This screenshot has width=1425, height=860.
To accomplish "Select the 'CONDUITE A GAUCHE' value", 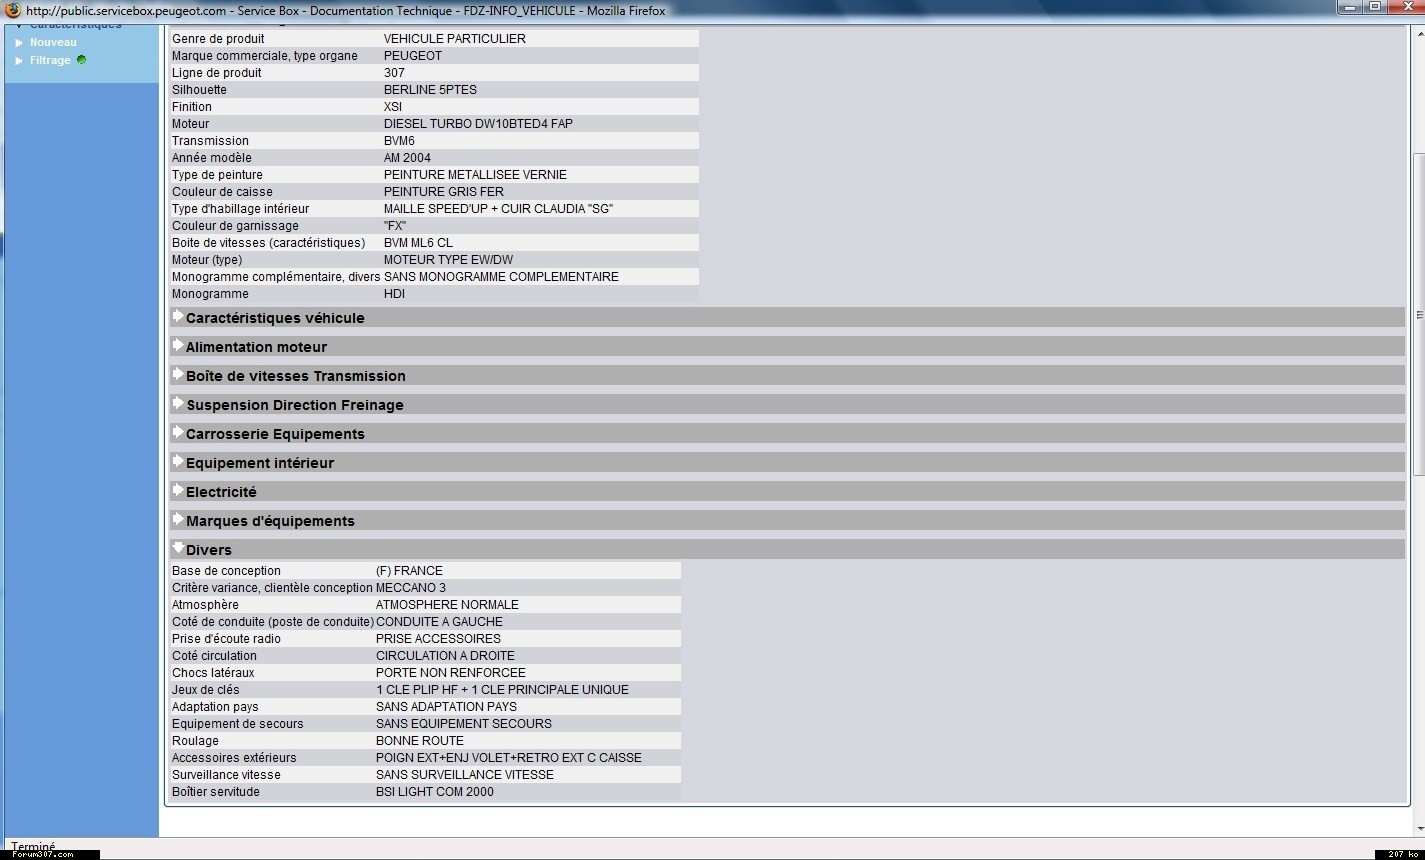I will (439, 622).
